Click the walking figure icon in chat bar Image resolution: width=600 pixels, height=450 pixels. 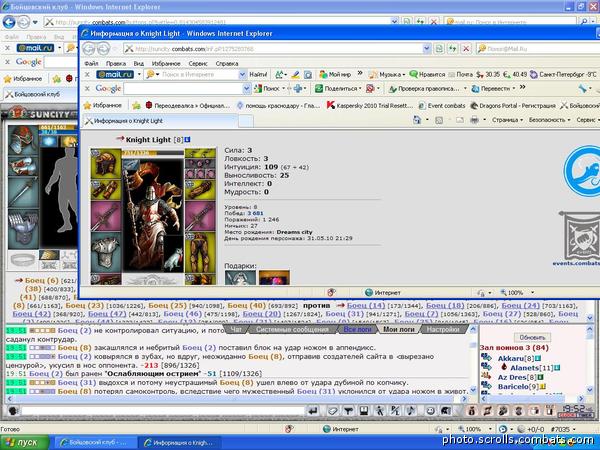[379, 411]
